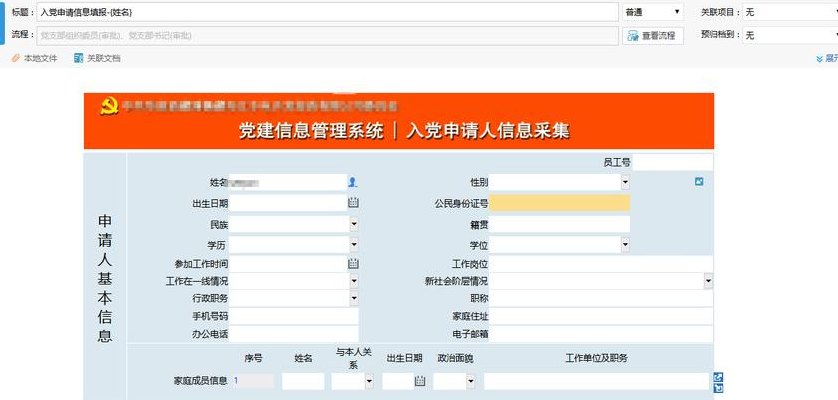Click the 工作单位及职务 input cell

tap(598, 381)
